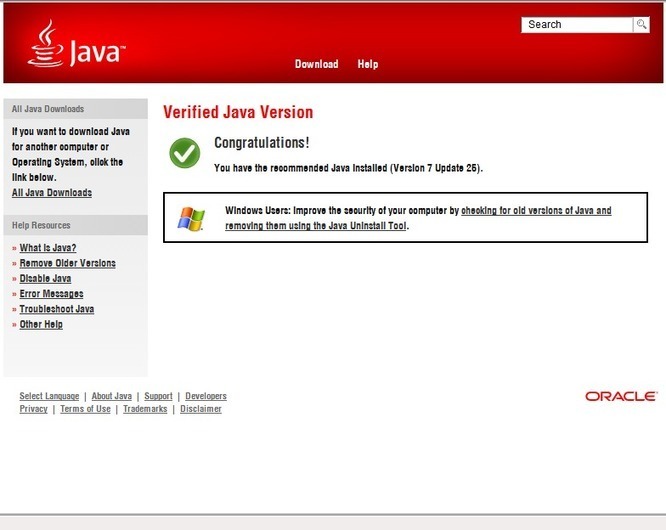Open the Developers footer link
Viewport: 666px width, 530px height.
(206, 396)
